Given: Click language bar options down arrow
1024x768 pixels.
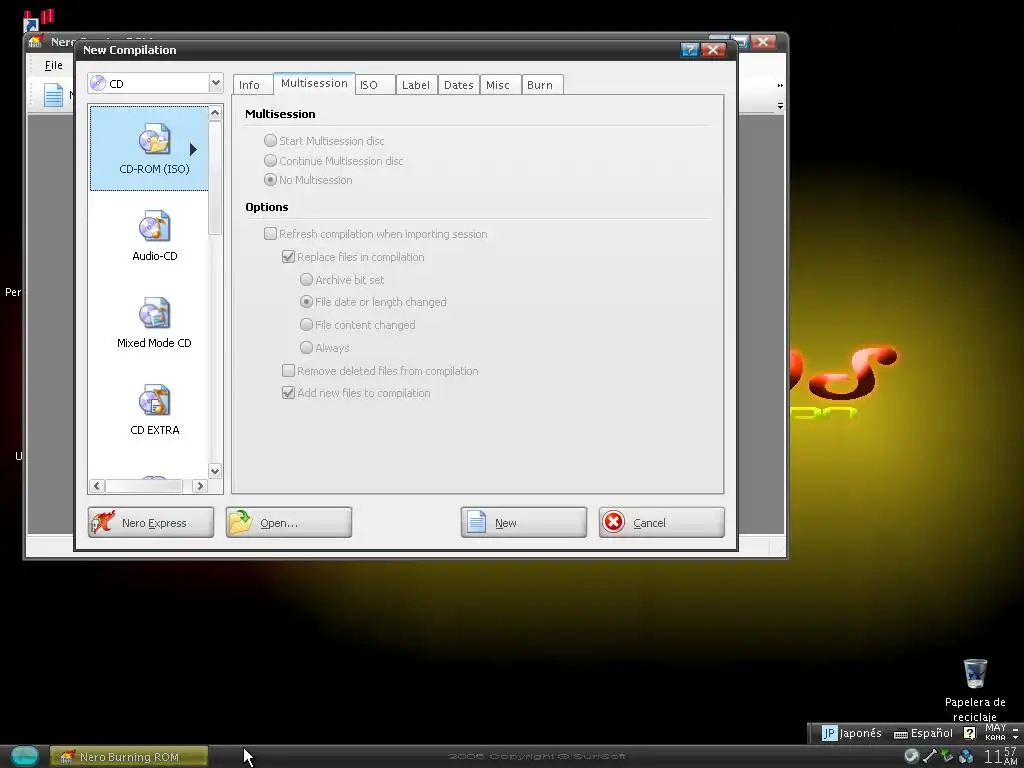Looking at the screenshot, I should click(1016, 737).
